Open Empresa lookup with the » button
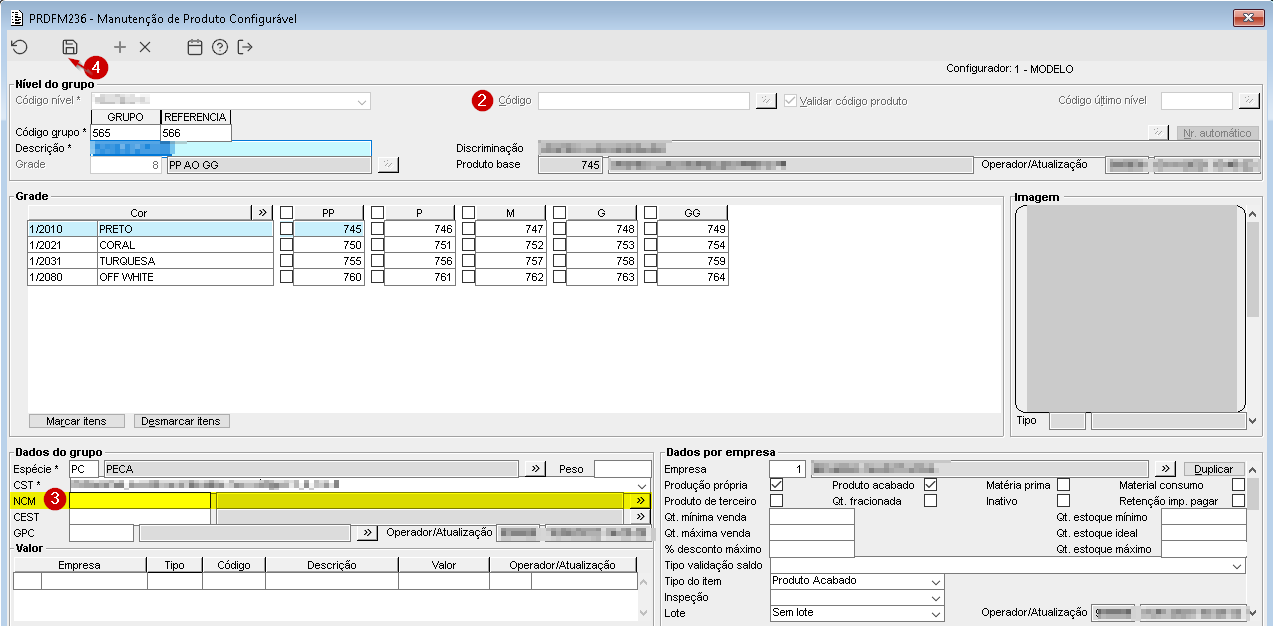 tap(1165, 469)
